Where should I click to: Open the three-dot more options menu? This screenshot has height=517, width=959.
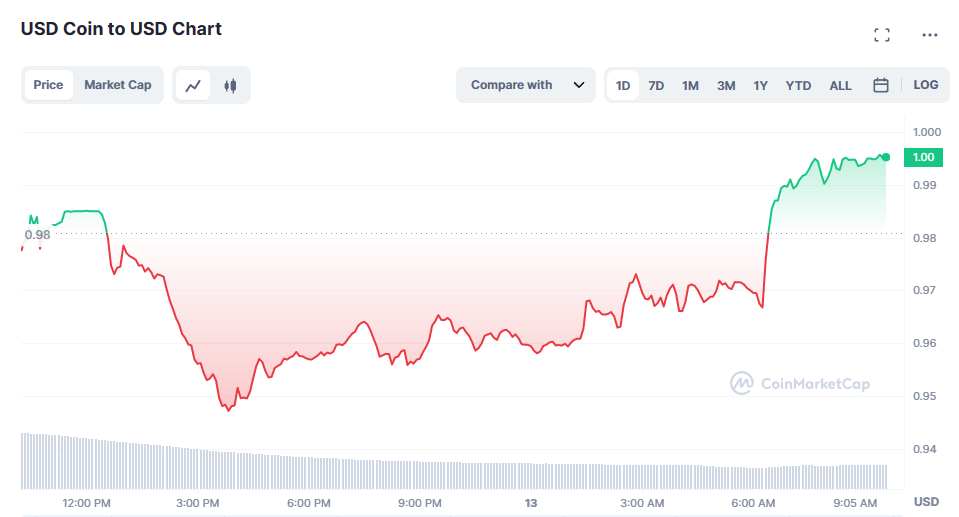(x=930, y=35)
